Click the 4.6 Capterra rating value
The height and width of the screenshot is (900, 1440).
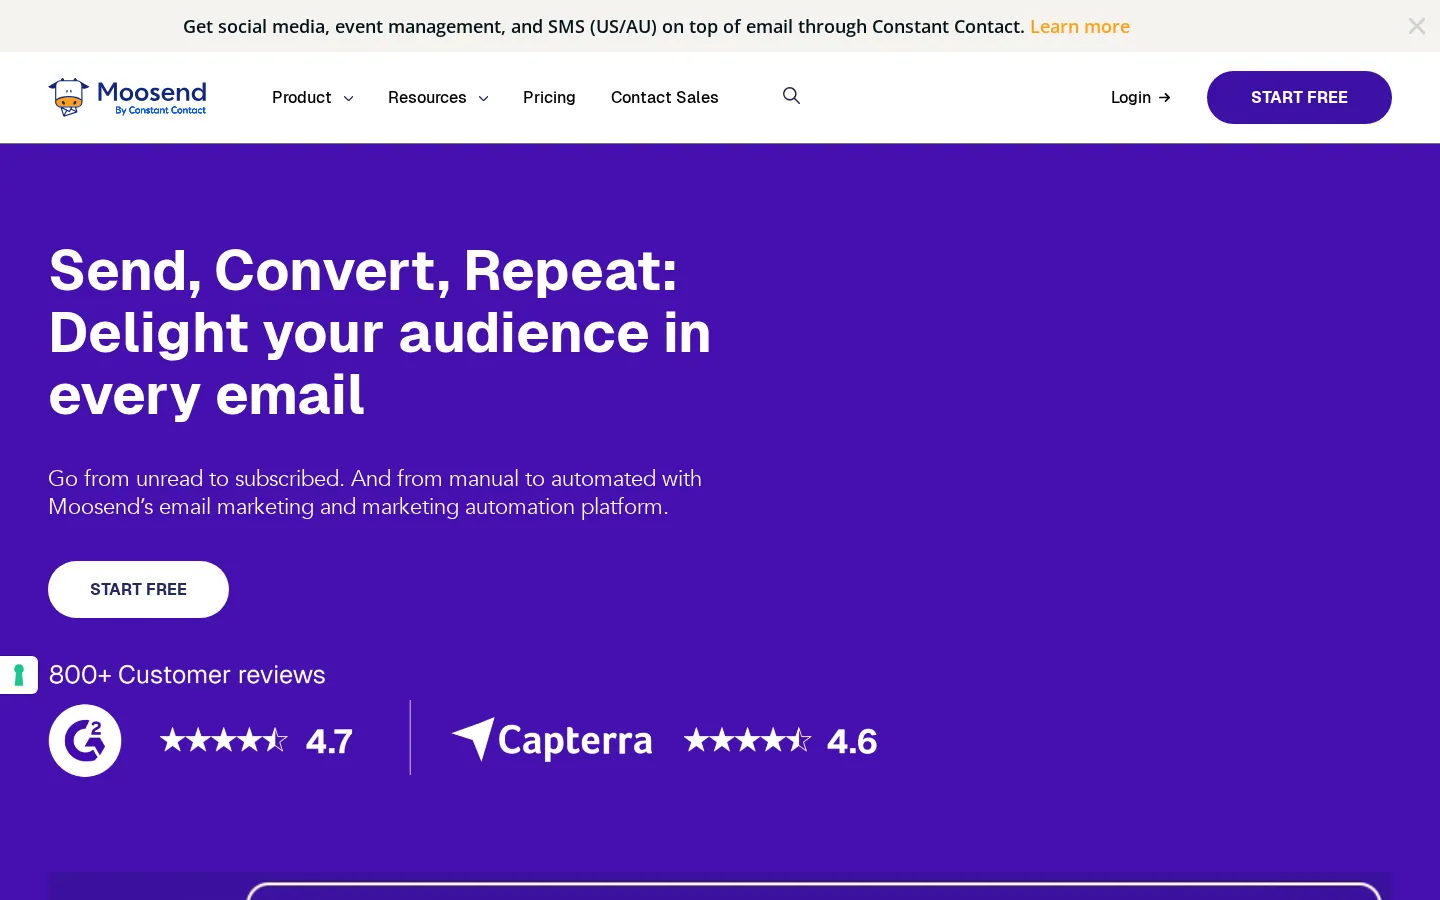[852, 742]
